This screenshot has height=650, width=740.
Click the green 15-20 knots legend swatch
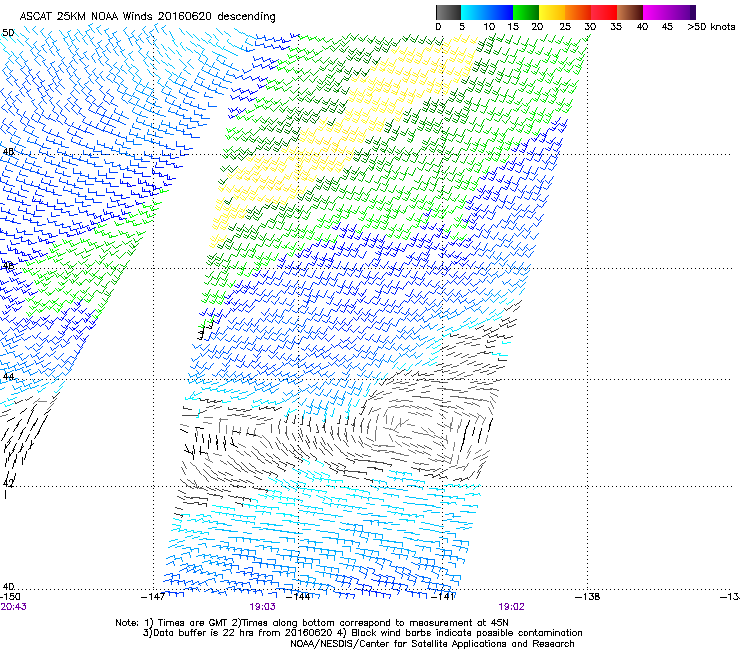[526, 12]
